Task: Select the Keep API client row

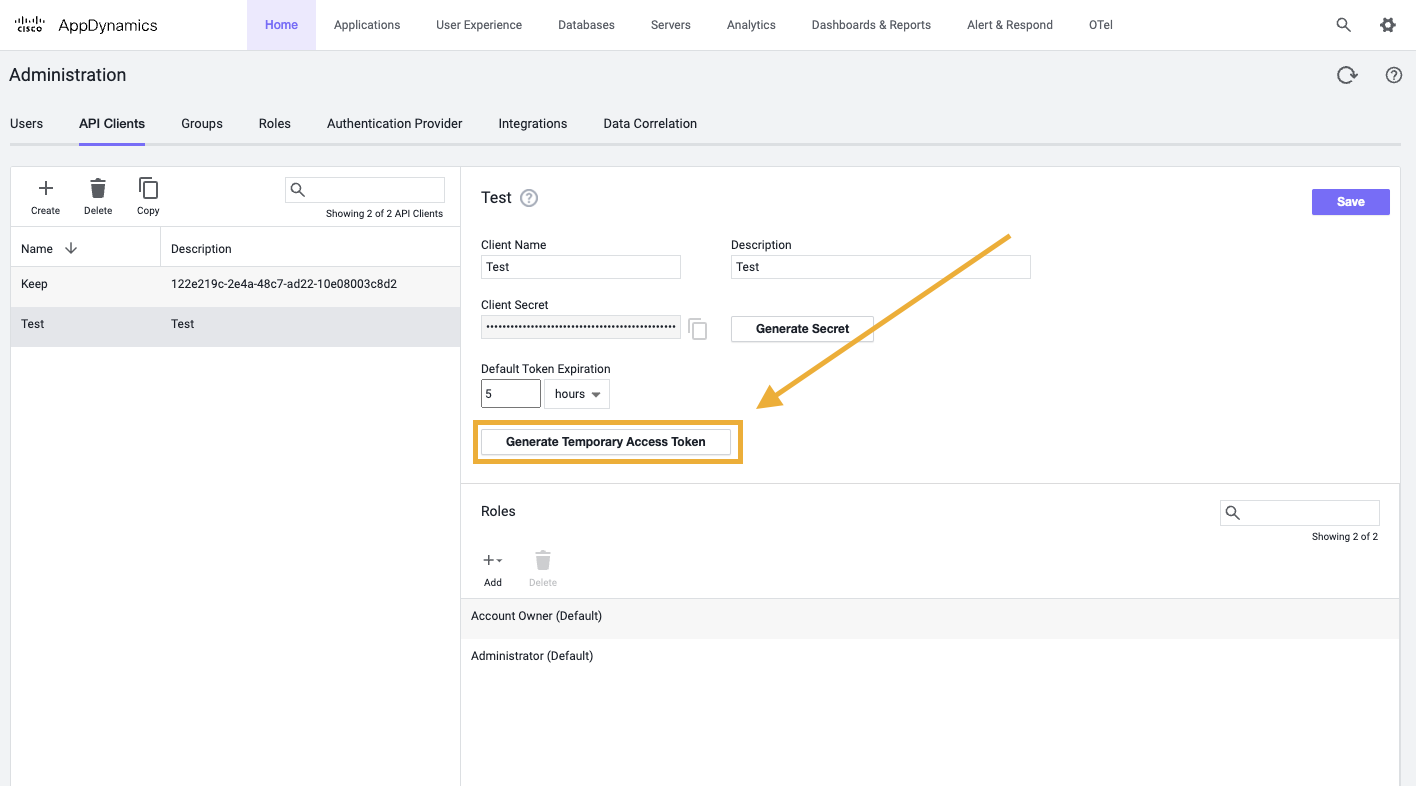Action: tap(235, 285)
